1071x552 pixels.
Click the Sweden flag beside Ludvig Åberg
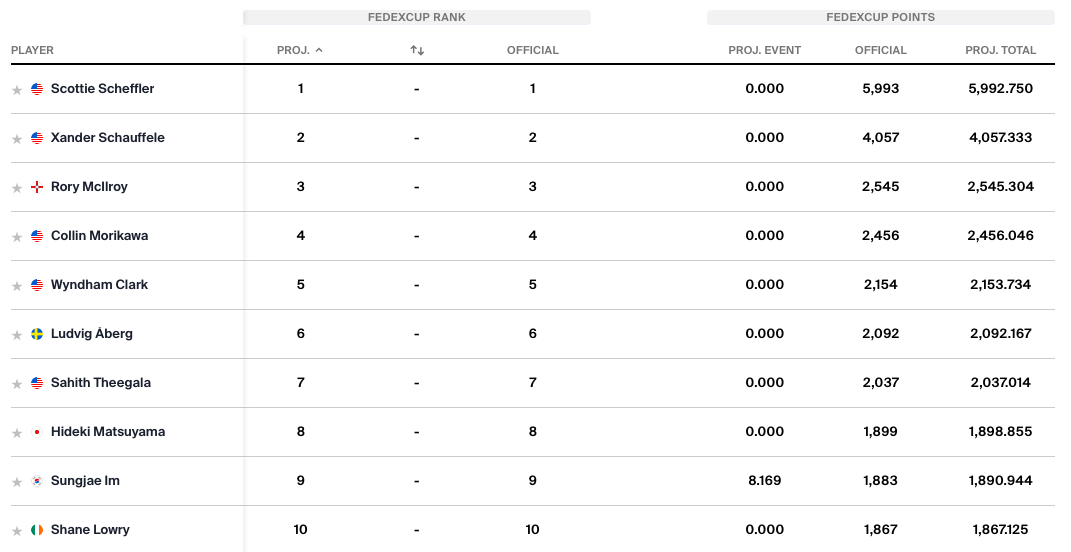pos(37,334)
